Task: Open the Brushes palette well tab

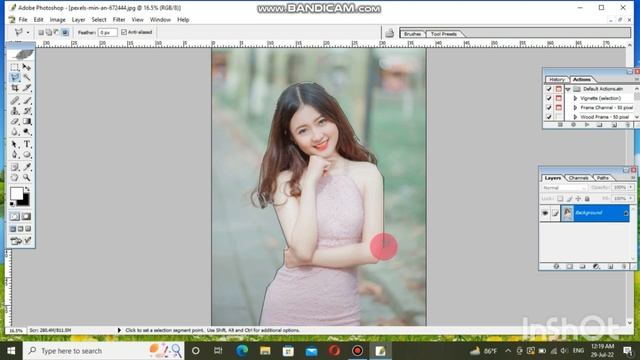Action: 412,34
